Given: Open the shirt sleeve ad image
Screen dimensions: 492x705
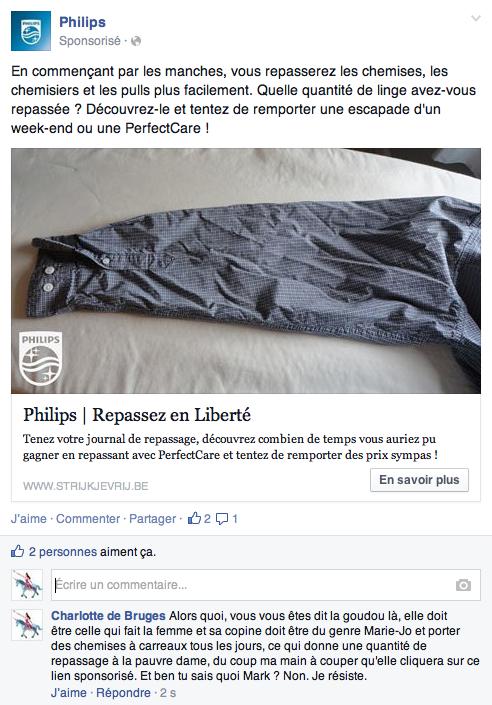Looking at the screenshot, I should tap(246, 271).
